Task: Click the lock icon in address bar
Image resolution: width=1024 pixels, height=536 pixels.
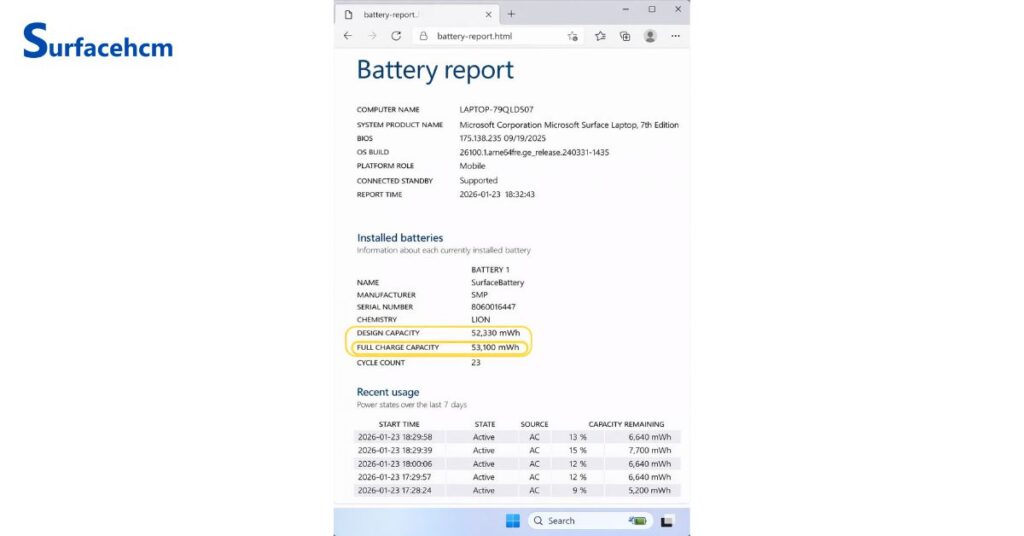Action: [423, 36]
